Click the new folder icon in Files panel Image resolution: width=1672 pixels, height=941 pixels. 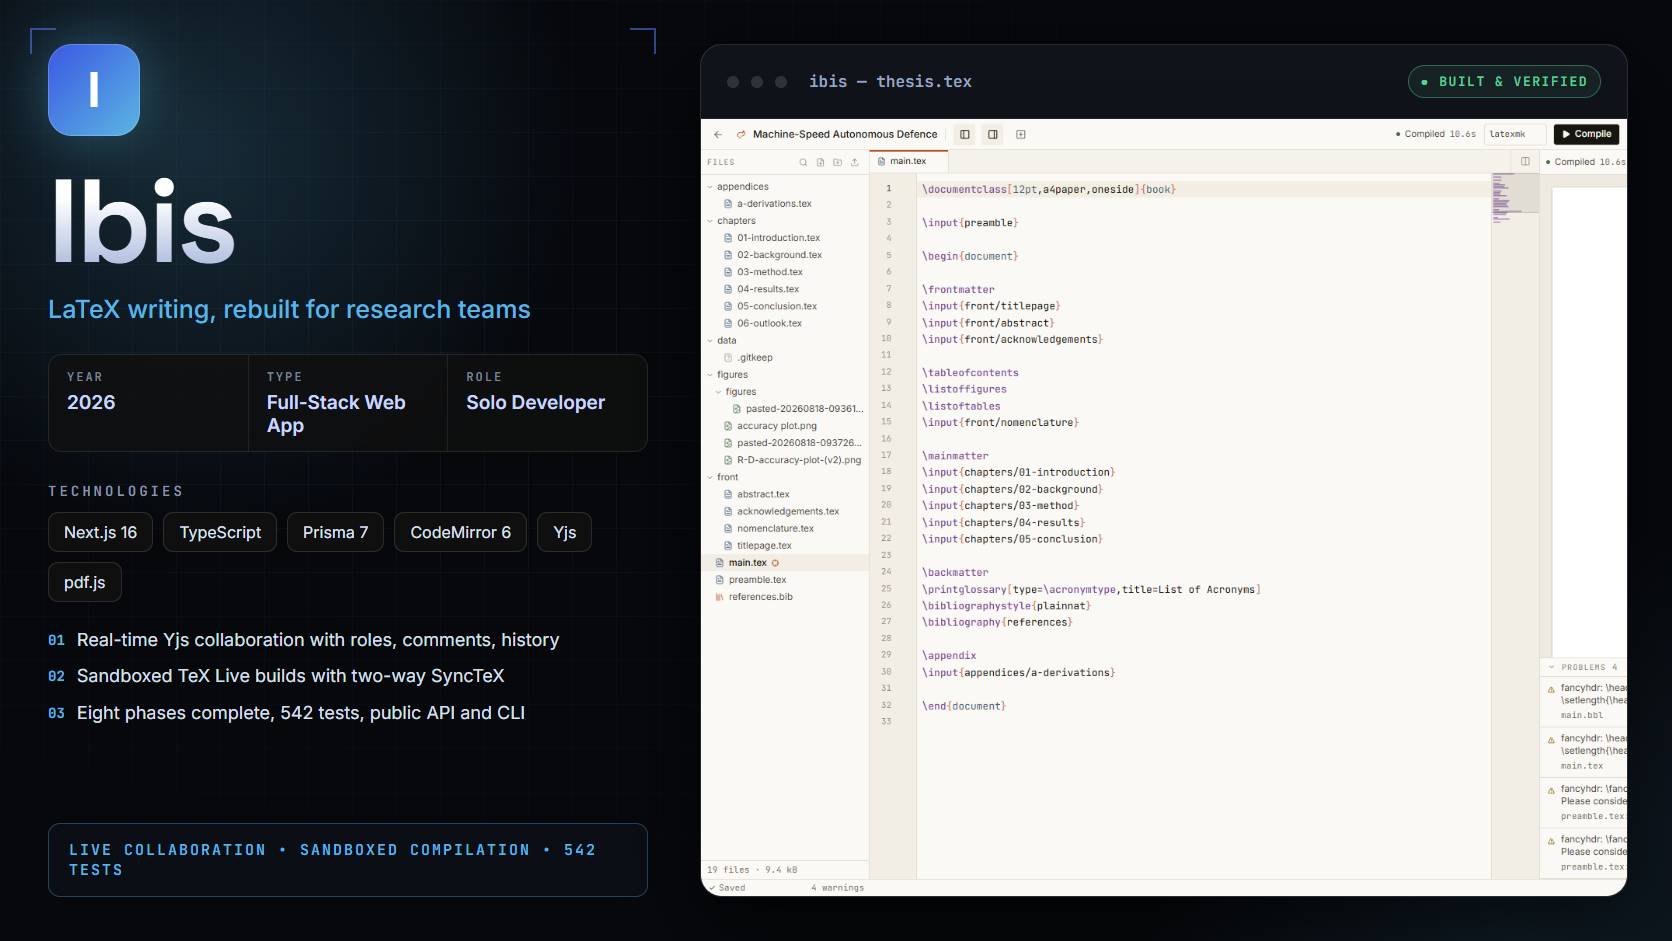[838, 162]
